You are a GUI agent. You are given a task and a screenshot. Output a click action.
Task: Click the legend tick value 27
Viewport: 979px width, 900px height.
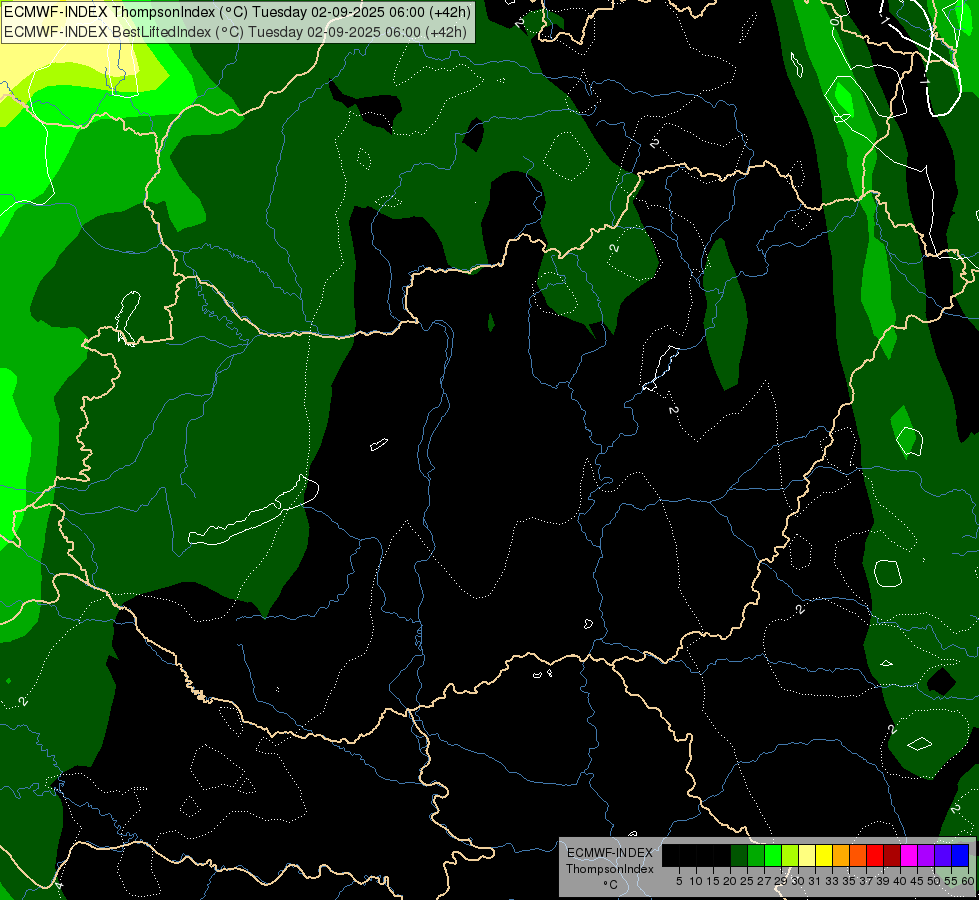point(764,881)
